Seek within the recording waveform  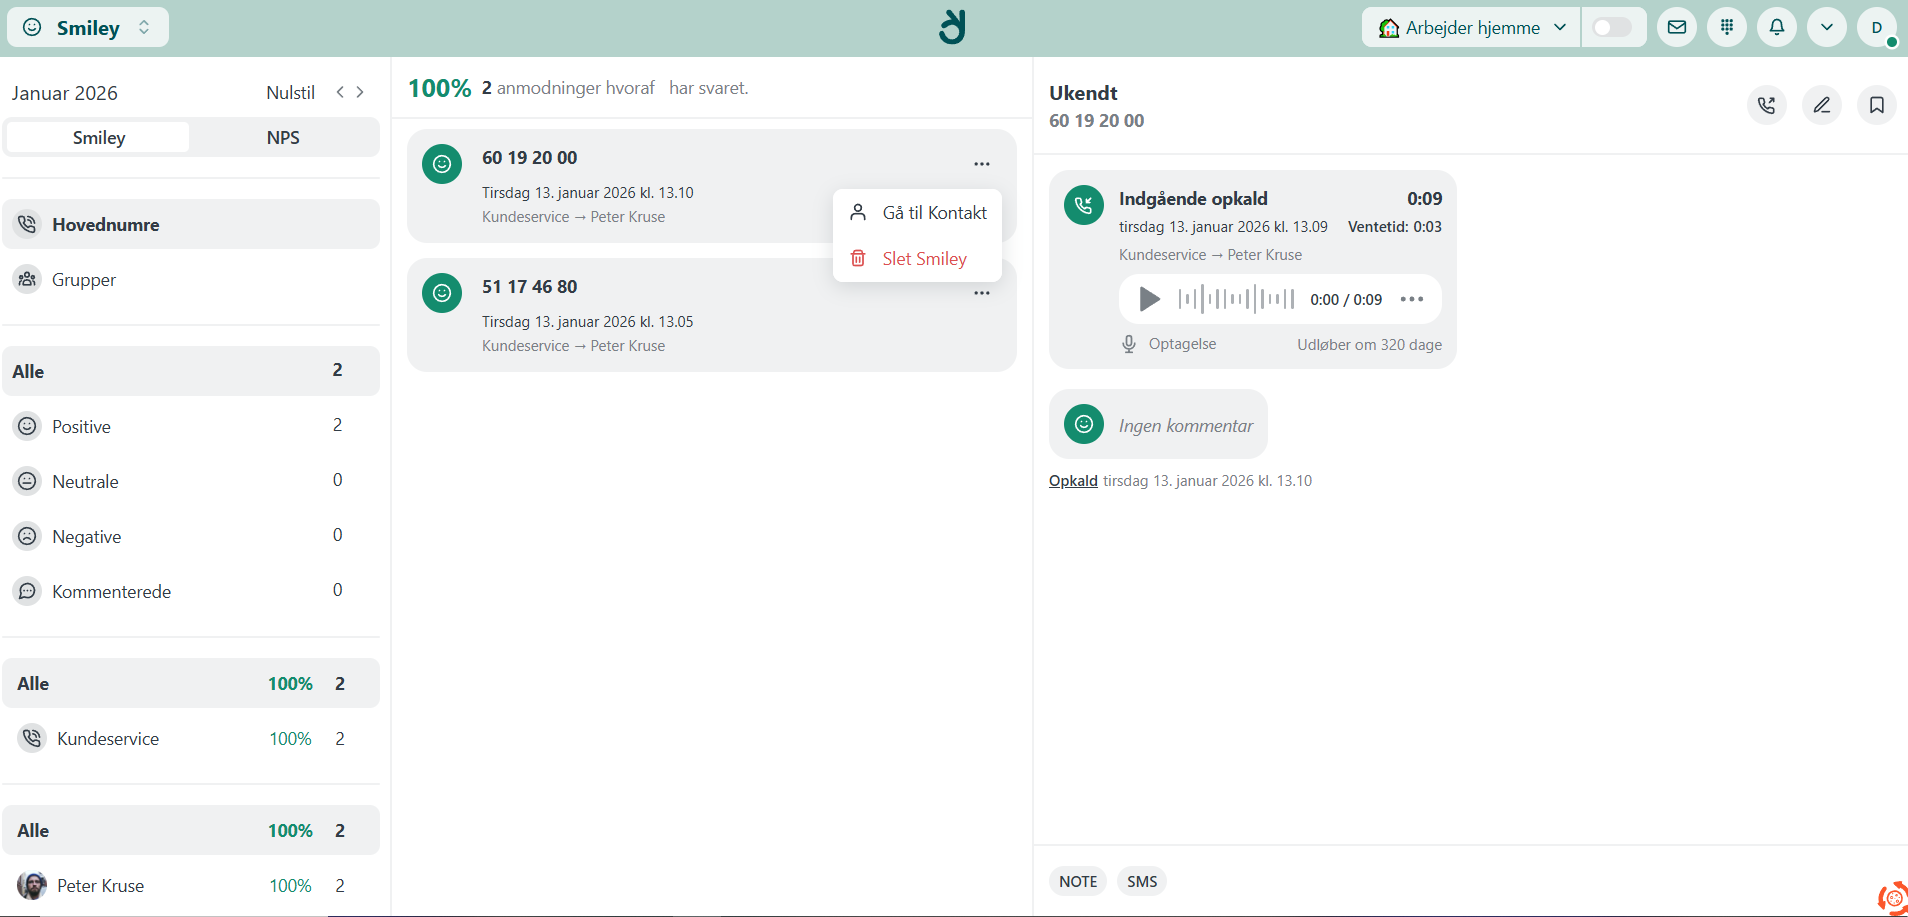[x=1236, y=299]
